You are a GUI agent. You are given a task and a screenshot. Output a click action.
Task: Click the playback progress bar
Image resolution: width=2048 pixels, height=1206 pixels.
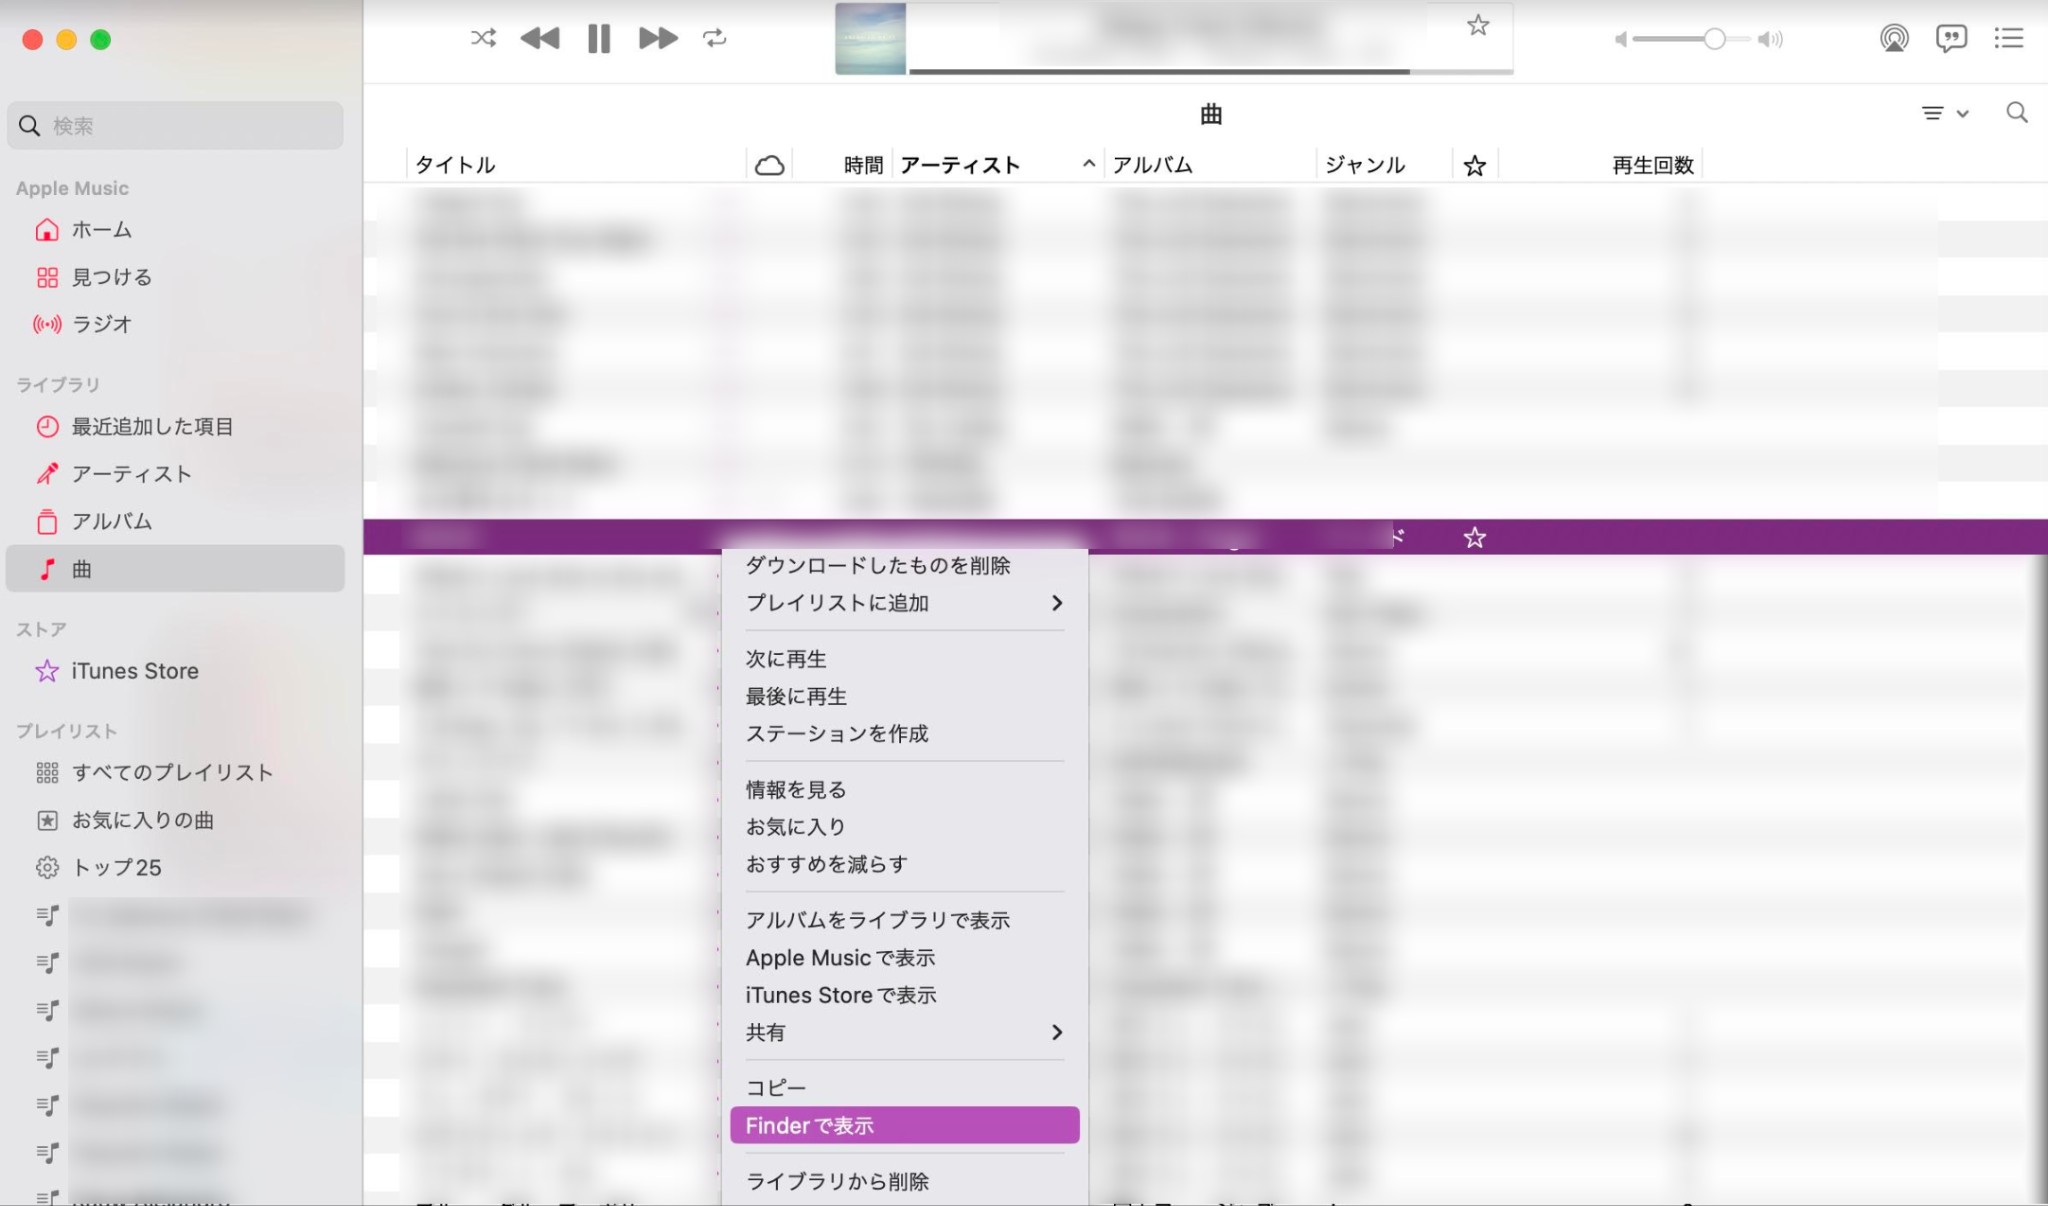1211,71
